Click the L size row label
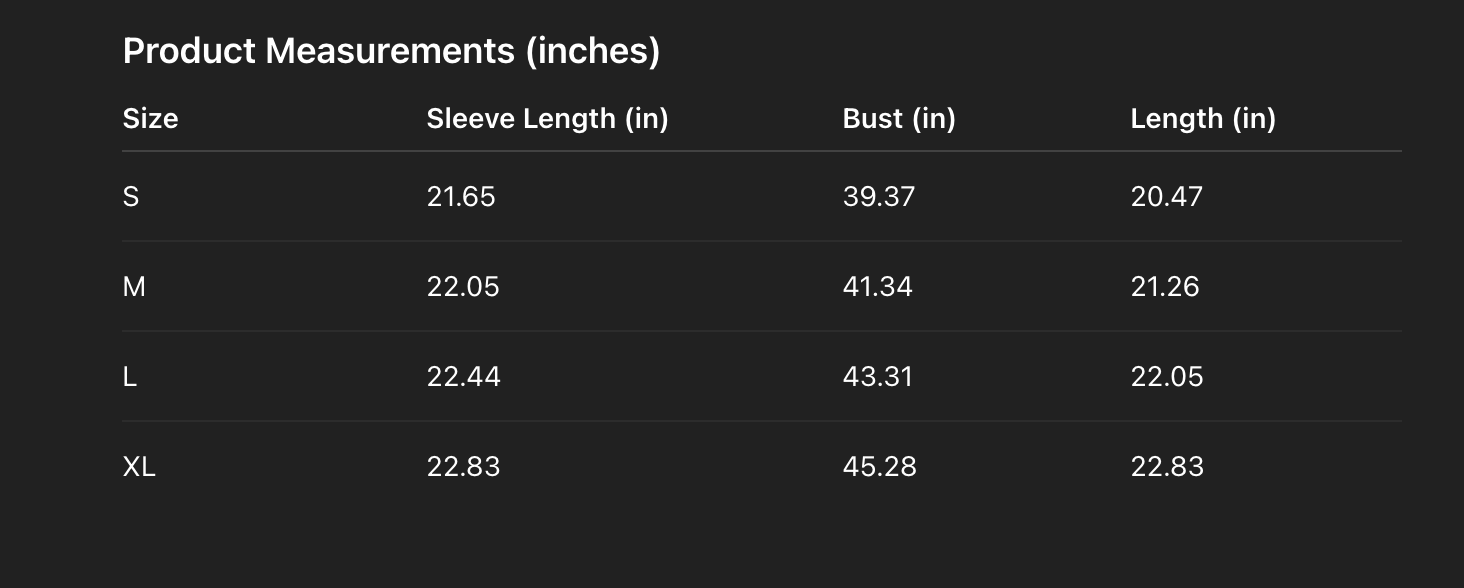Screen dimensions: 1464x588 [130, 377]
